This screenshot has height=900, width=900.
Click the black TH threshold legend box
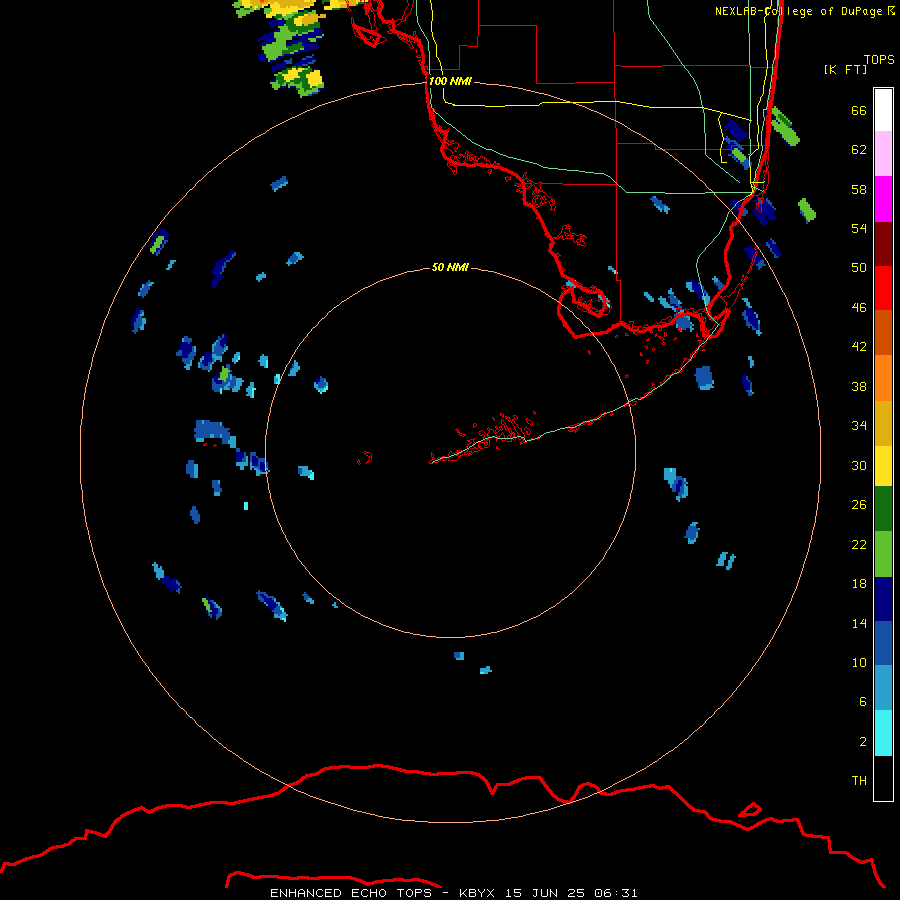coord(883,778)
